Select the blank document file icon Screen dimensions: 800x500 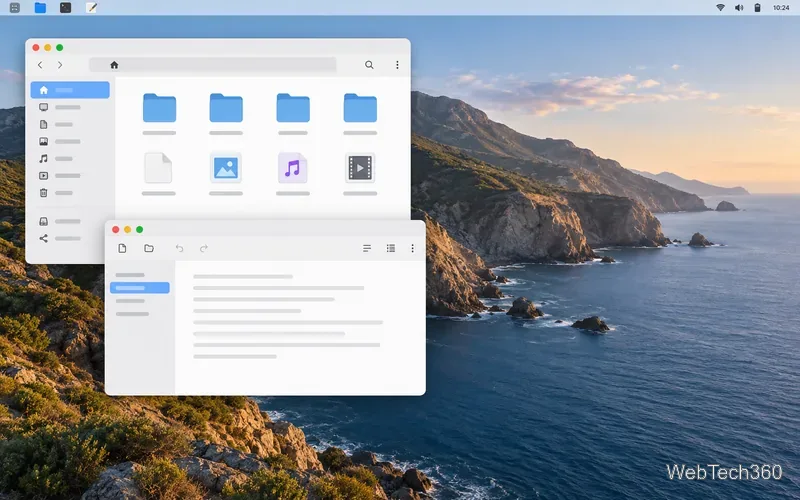pos(158,168)
